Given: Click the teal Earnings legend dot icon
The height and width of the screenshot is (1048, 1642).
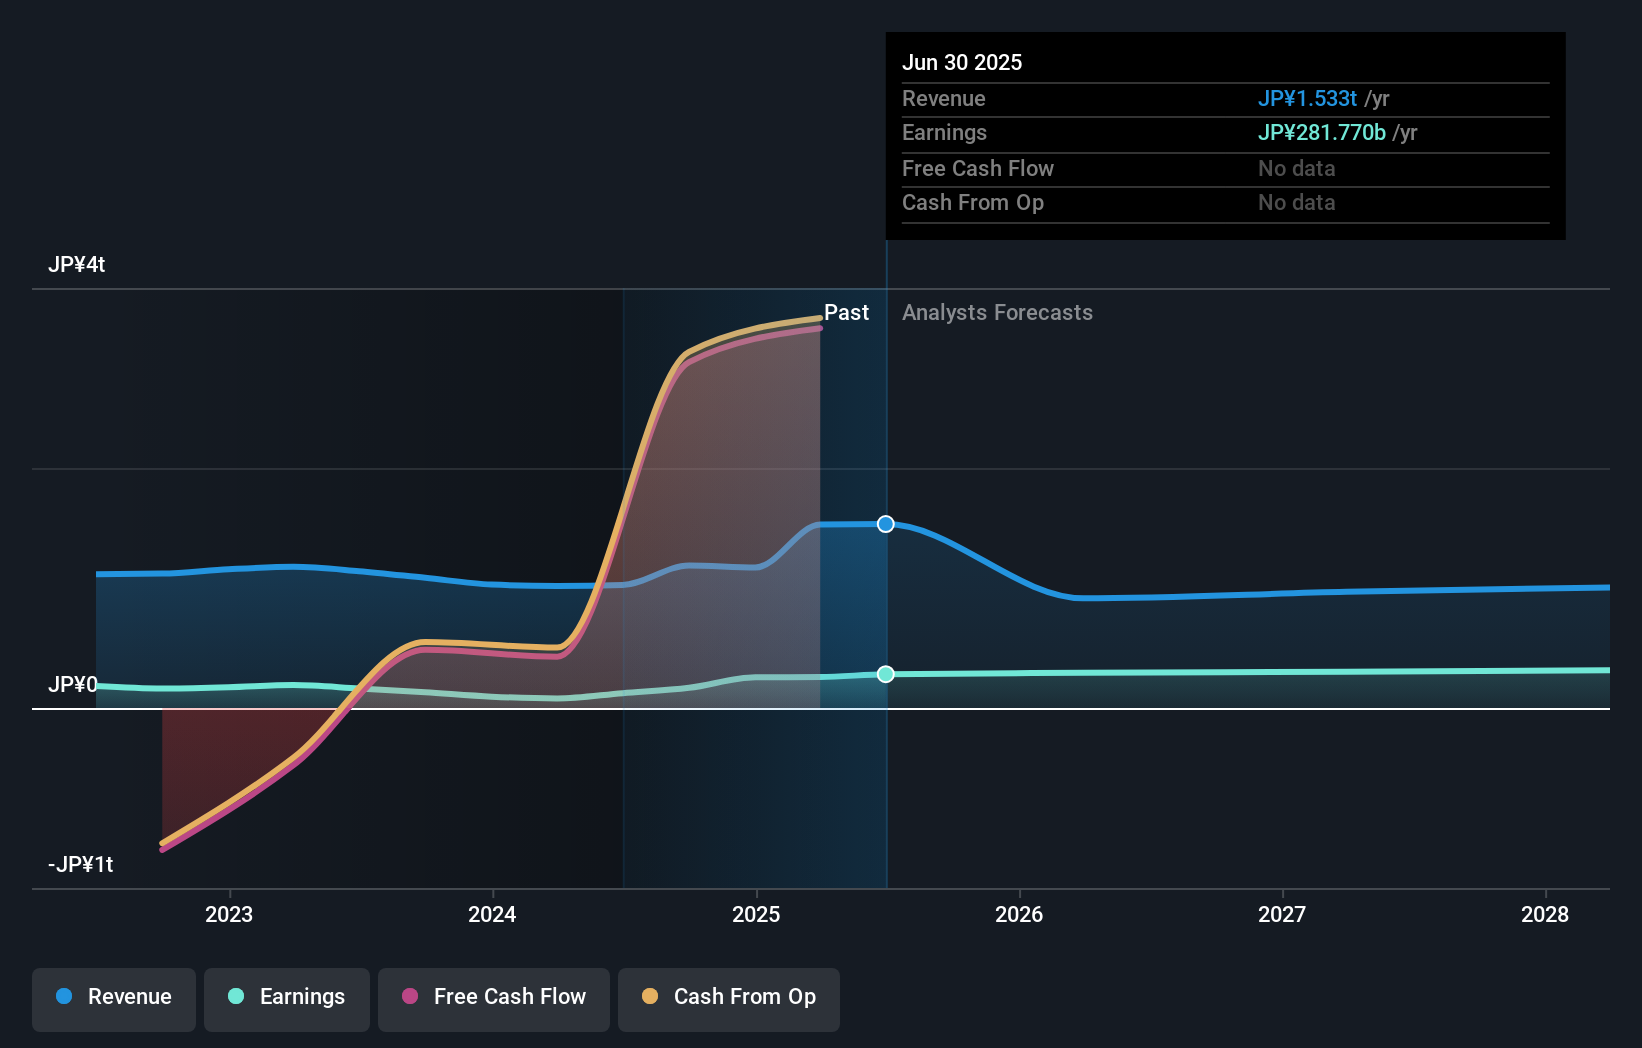Looking at the screenshot, I should tap(235, 997).
